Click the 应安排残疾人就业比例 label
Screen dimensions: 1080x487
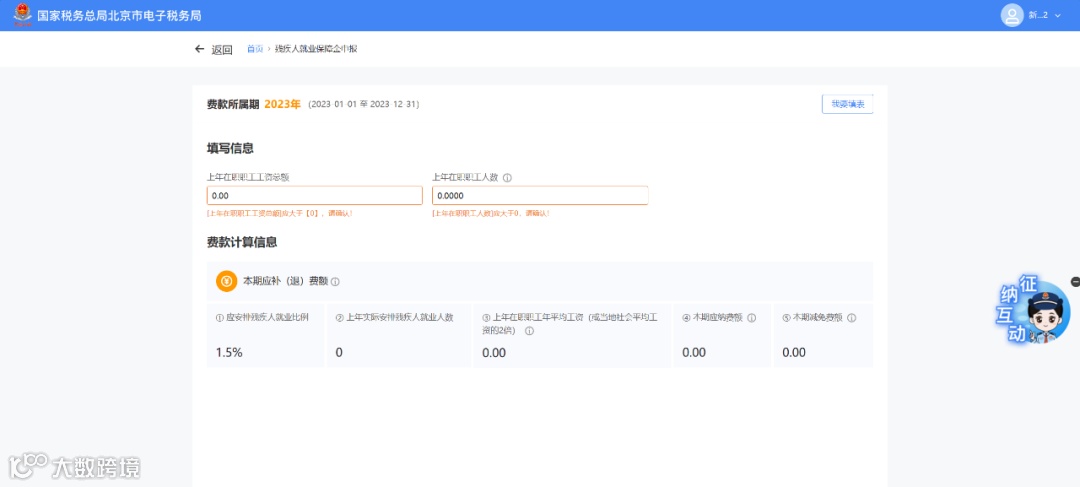click(267, 318)
